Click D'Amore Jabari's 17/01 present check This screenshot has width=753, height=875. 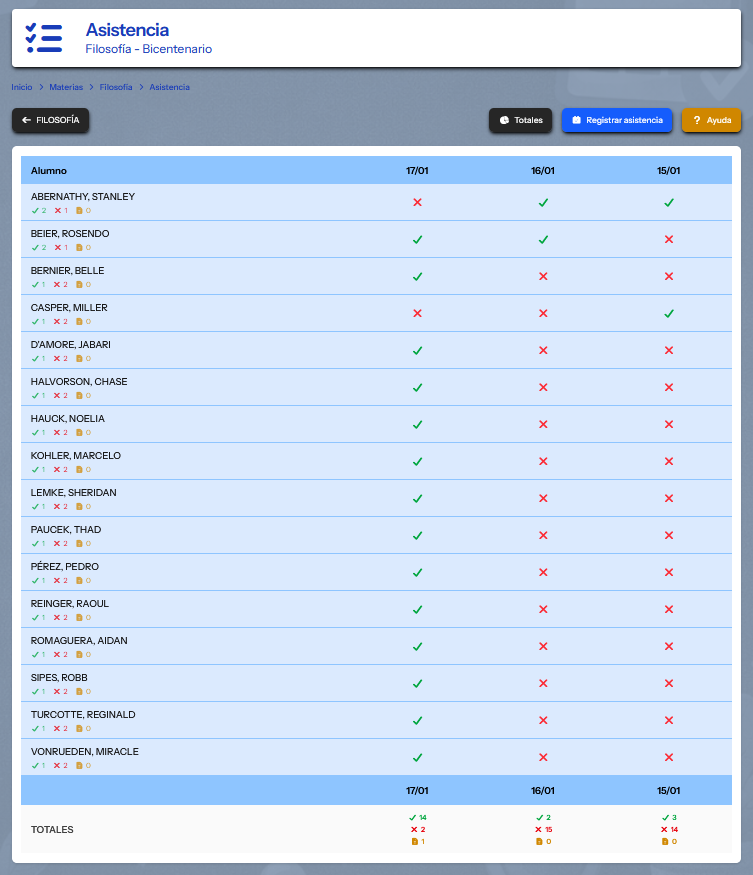(417, 350)
